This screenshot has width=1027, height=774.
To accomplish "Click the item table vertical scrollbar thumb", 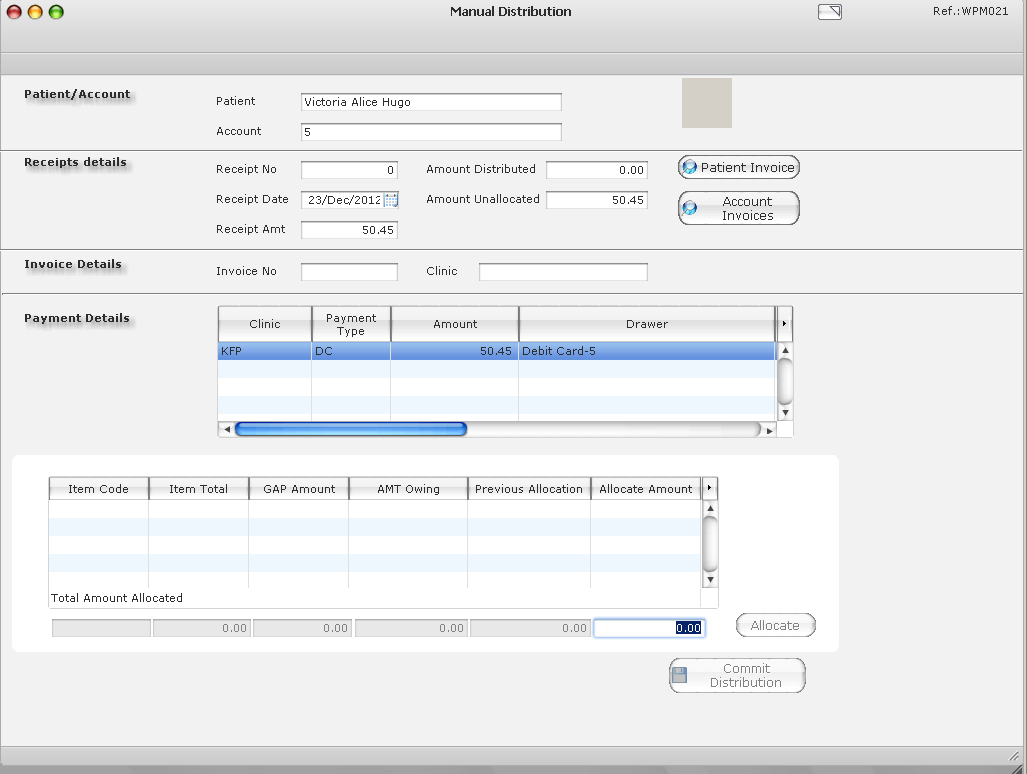I will [710, 544].
